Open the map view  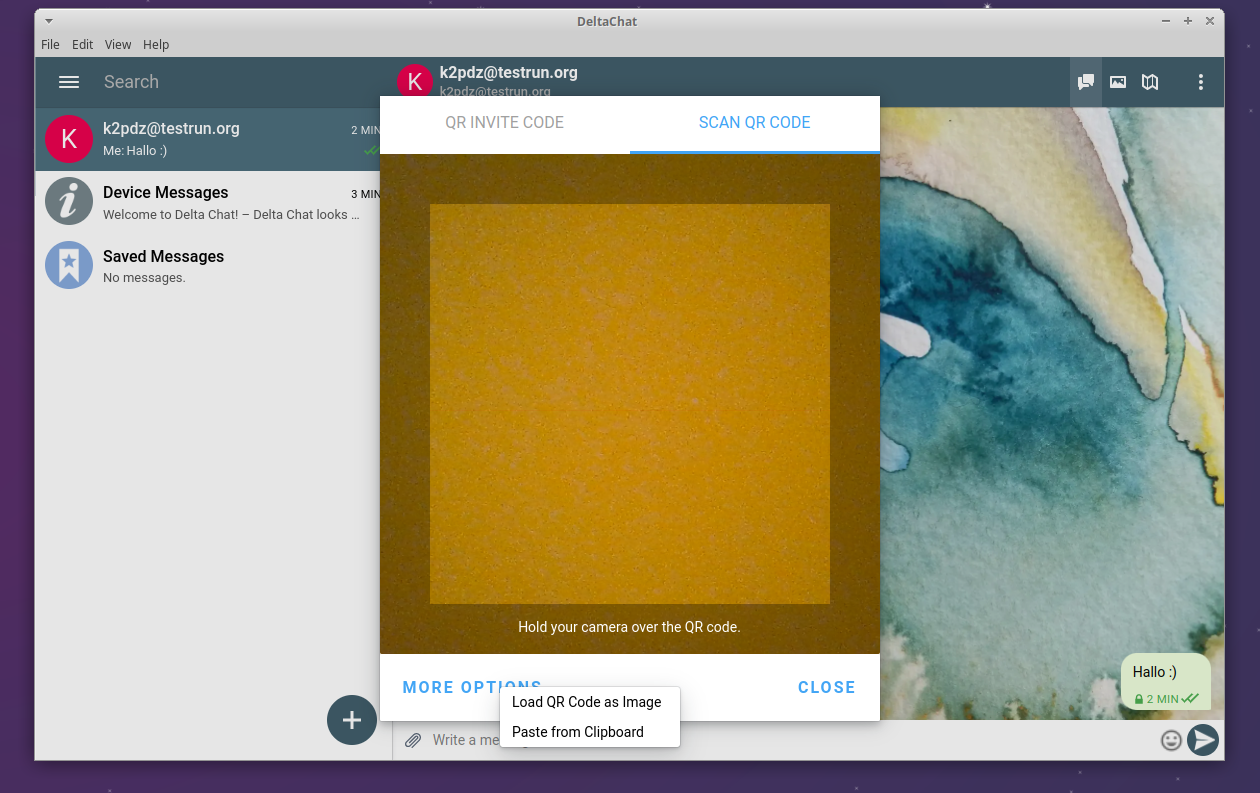pyautogui.click(x=1149, y=82)
